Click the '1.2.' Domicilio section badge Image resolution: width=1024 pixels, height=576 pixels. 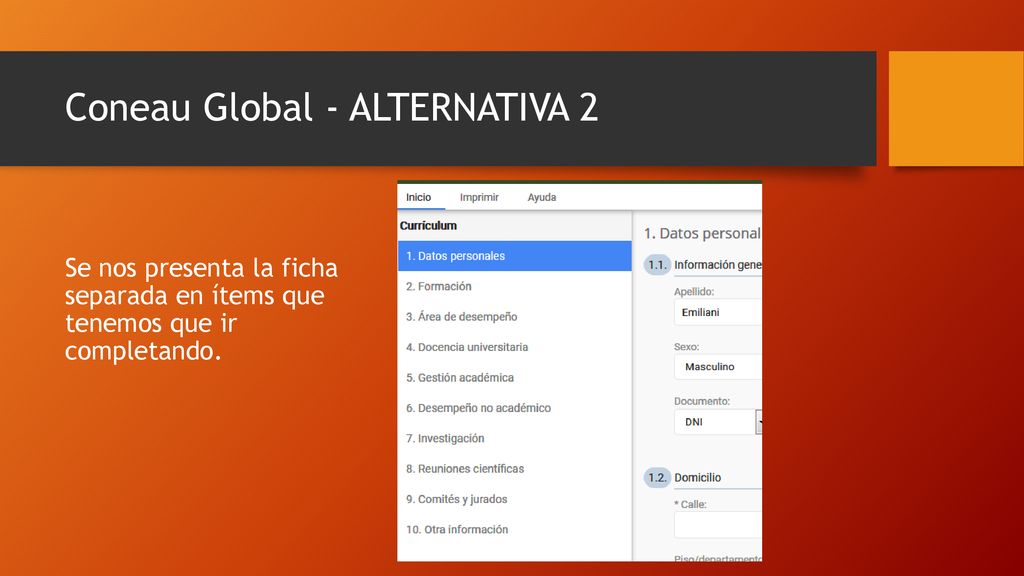(657, 477)
